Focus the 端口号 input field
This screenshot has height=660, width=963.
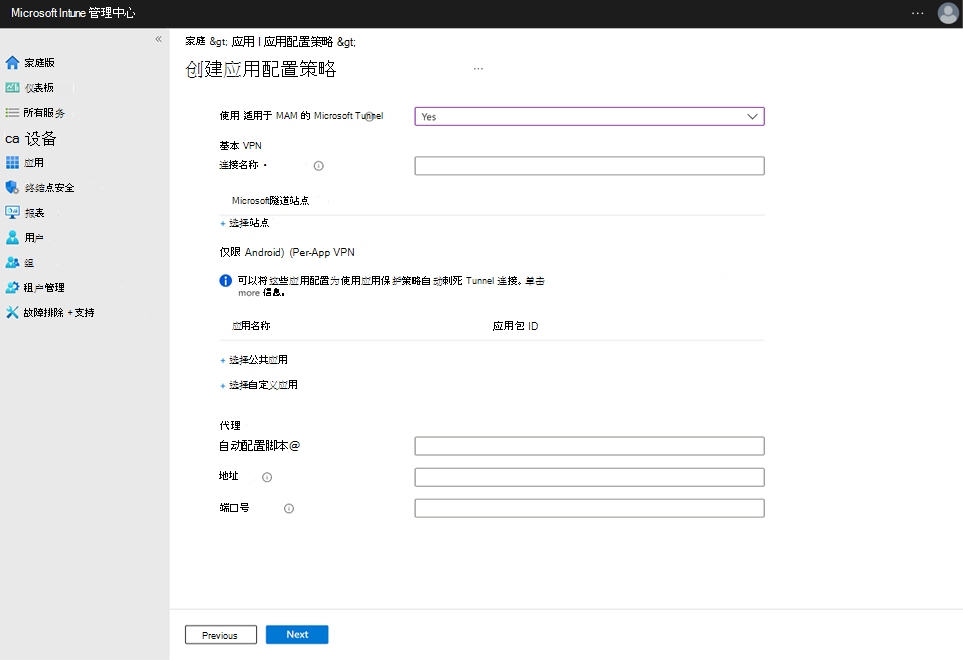click(590, 508)
